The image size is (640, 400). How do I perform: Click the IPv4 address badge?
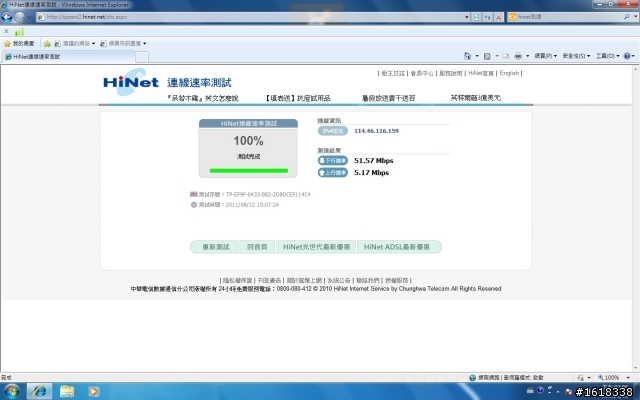pos(333,131)
